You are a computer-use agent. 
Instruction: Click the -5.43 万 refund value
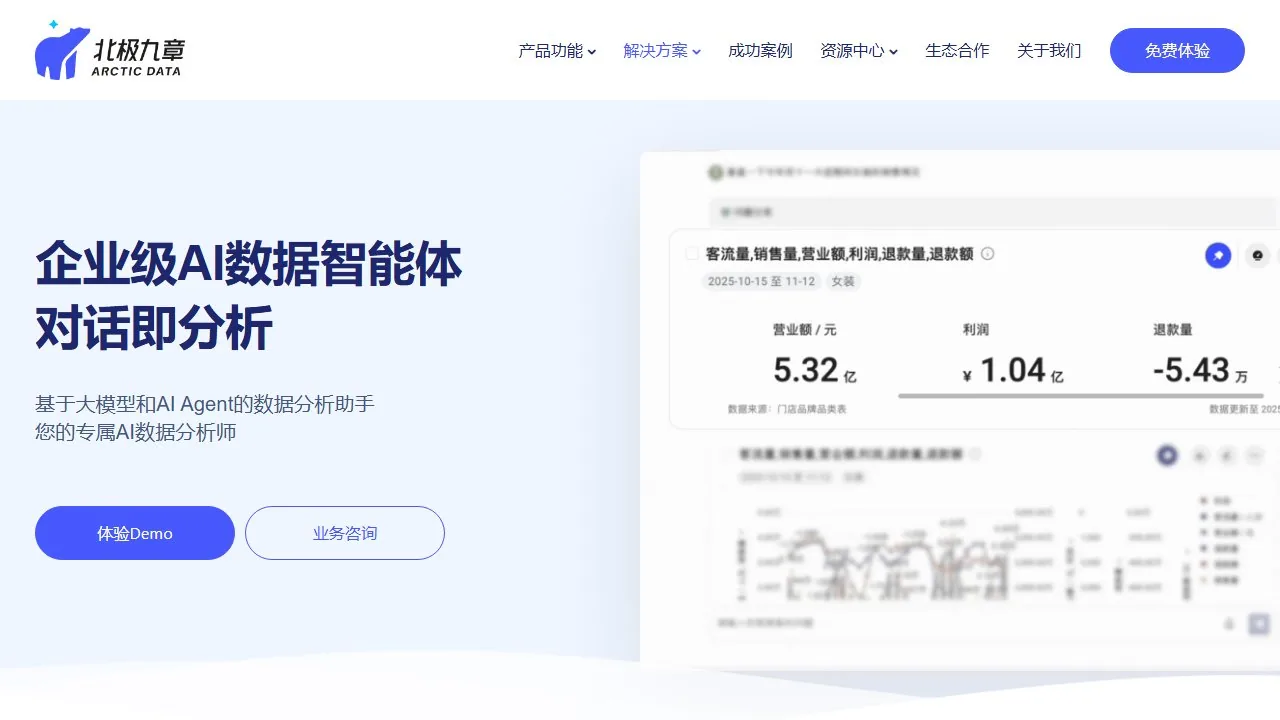(x=1200, y=371)
